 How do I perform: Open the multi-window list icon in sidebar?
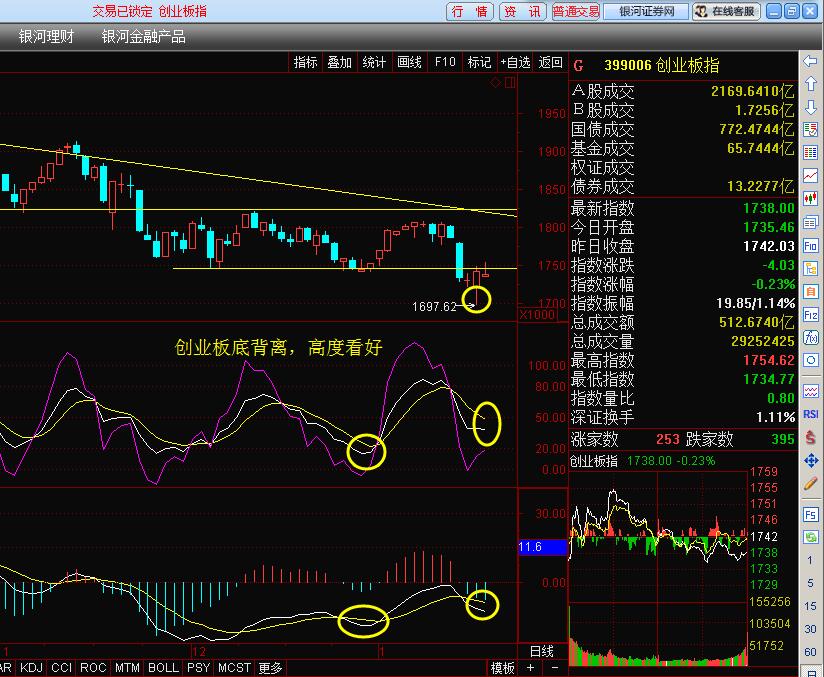tap(810, 222)
